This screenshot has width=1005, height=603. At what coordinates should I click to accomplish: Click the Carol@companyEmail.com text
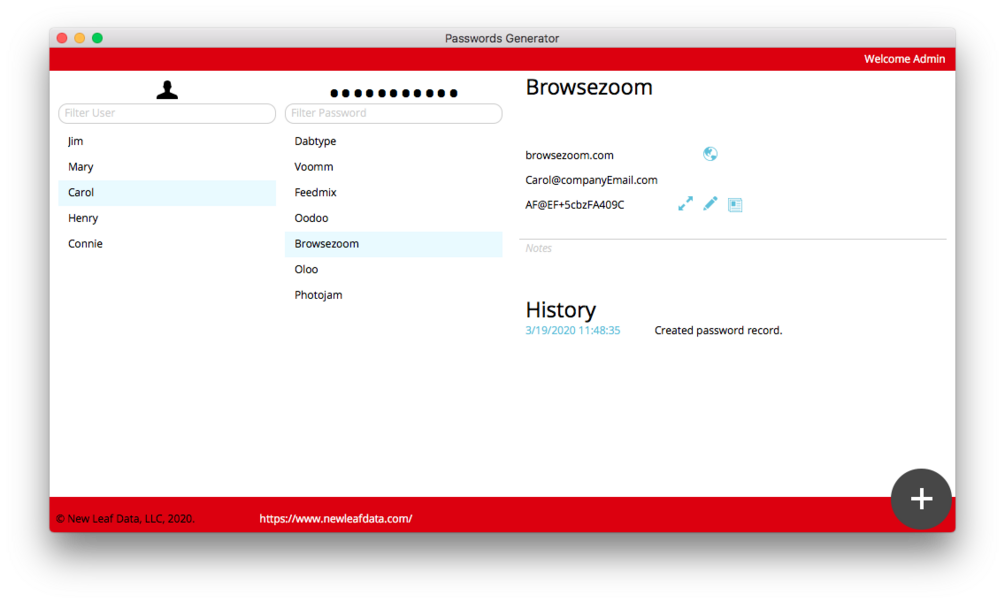tap(591, 180)
